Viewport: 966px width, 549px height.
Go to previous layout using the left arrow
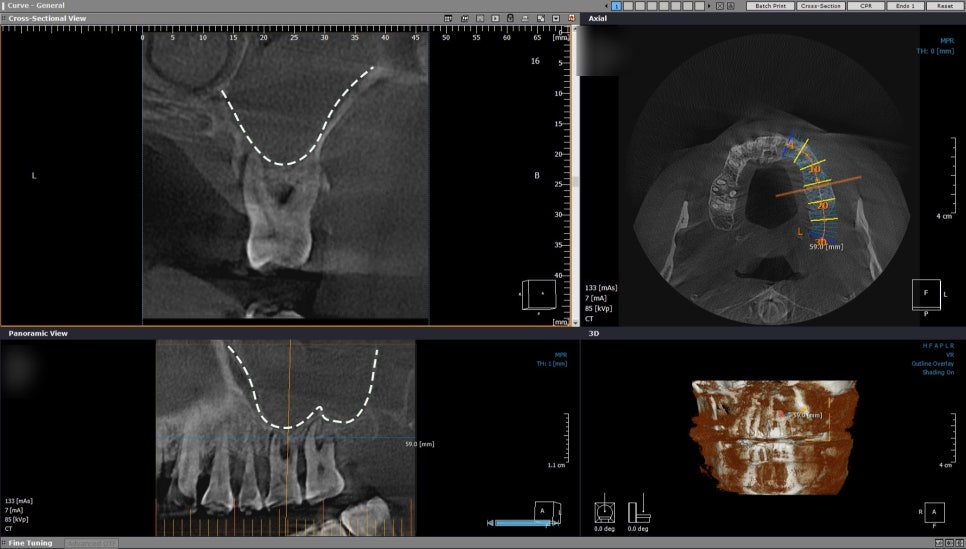[606, 6]
